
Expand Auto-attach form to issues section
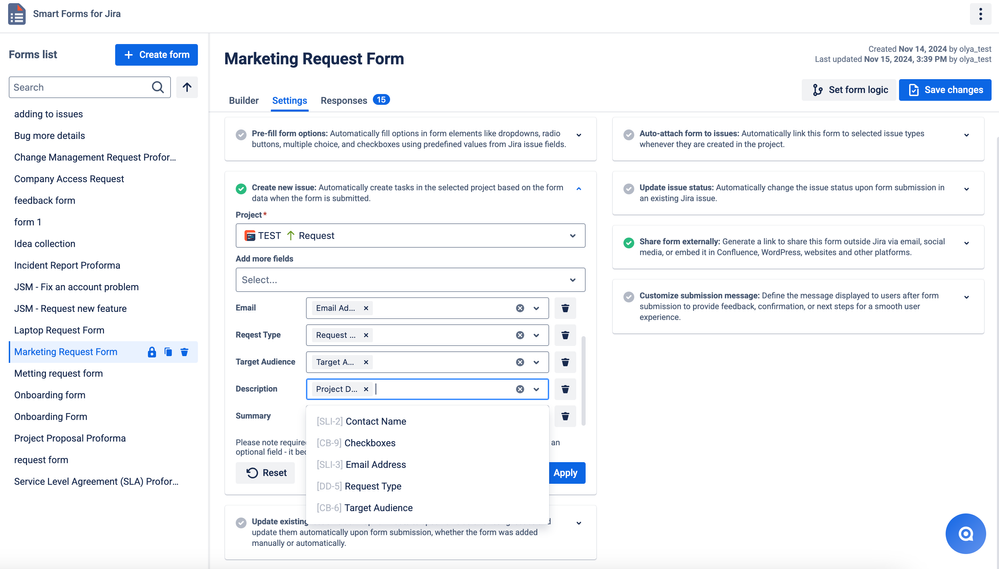point(967,135)
